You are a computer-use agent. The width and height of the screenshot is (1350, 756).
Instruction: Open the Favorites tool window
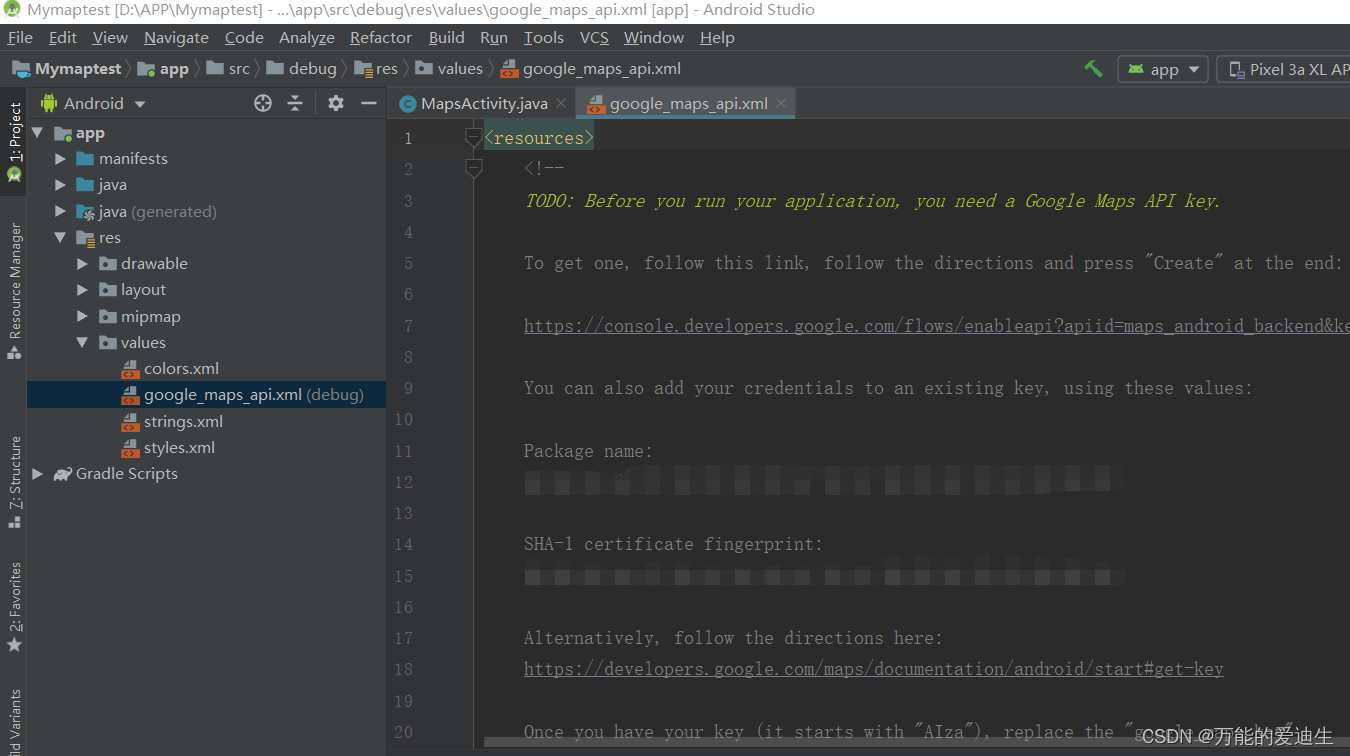(14, 597)
